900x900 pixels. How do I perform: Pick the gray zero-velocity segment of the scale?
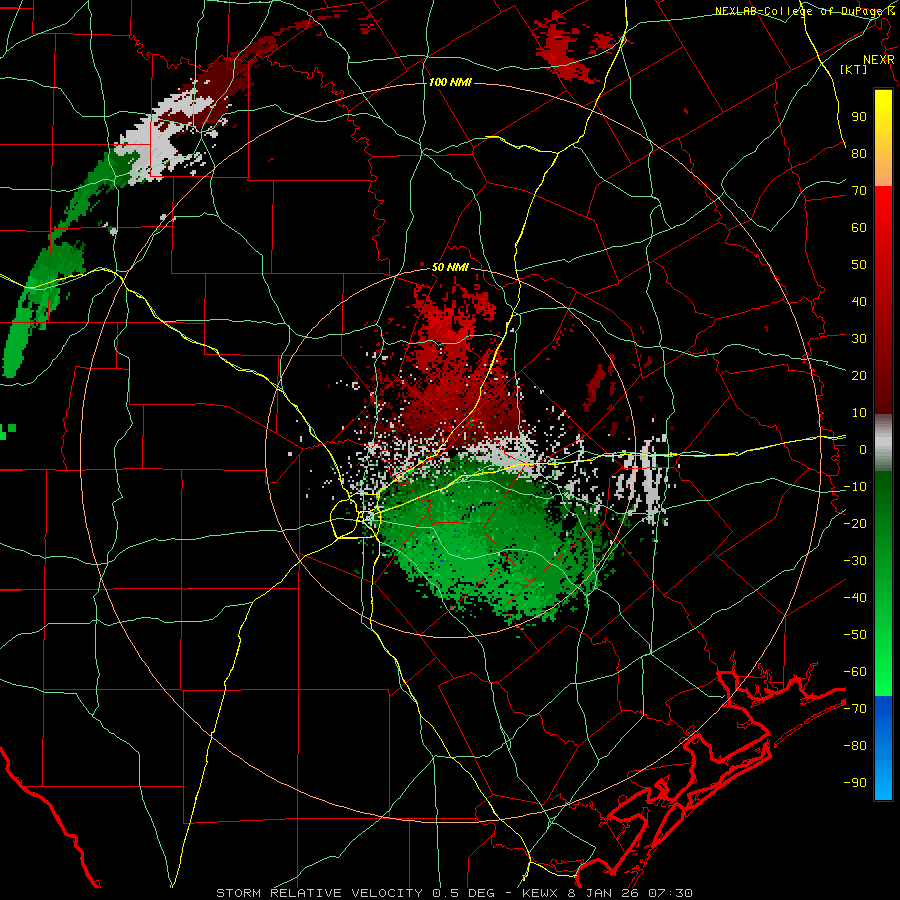pyautogui.click(x=883, y=442)
